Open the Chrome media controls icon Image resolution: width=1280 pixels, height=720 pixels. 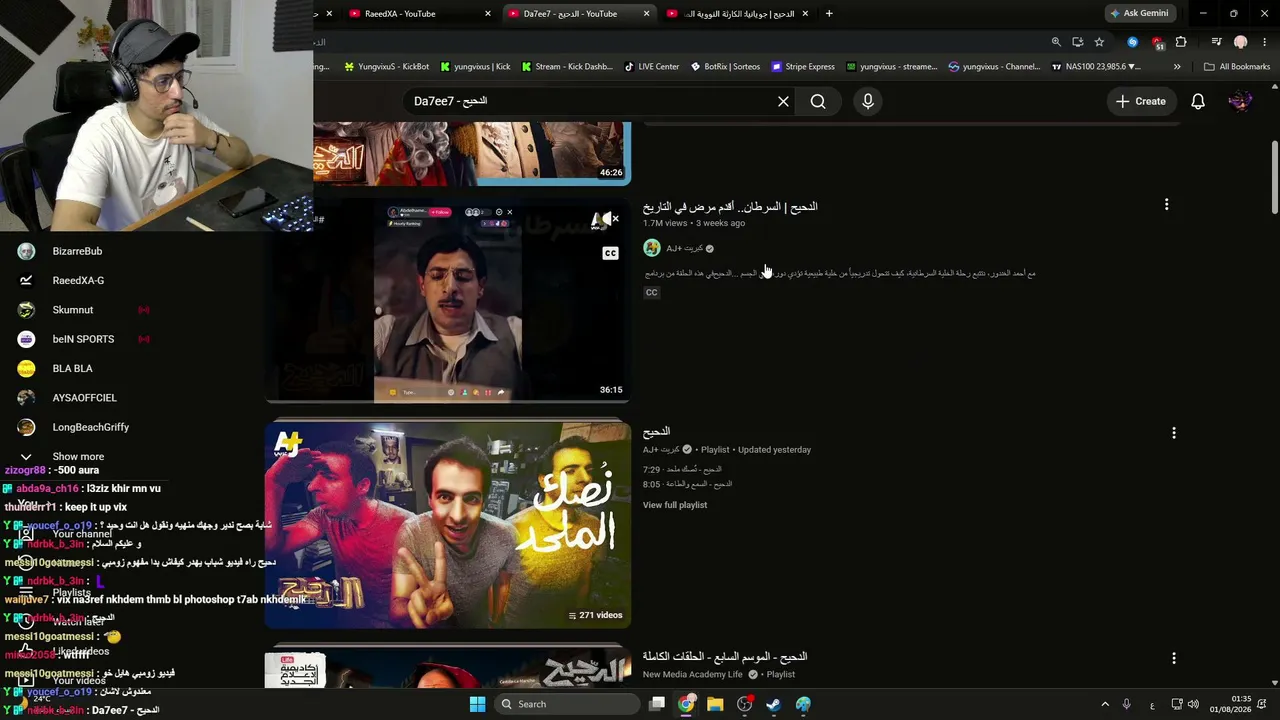click(x=1217, y=42)
